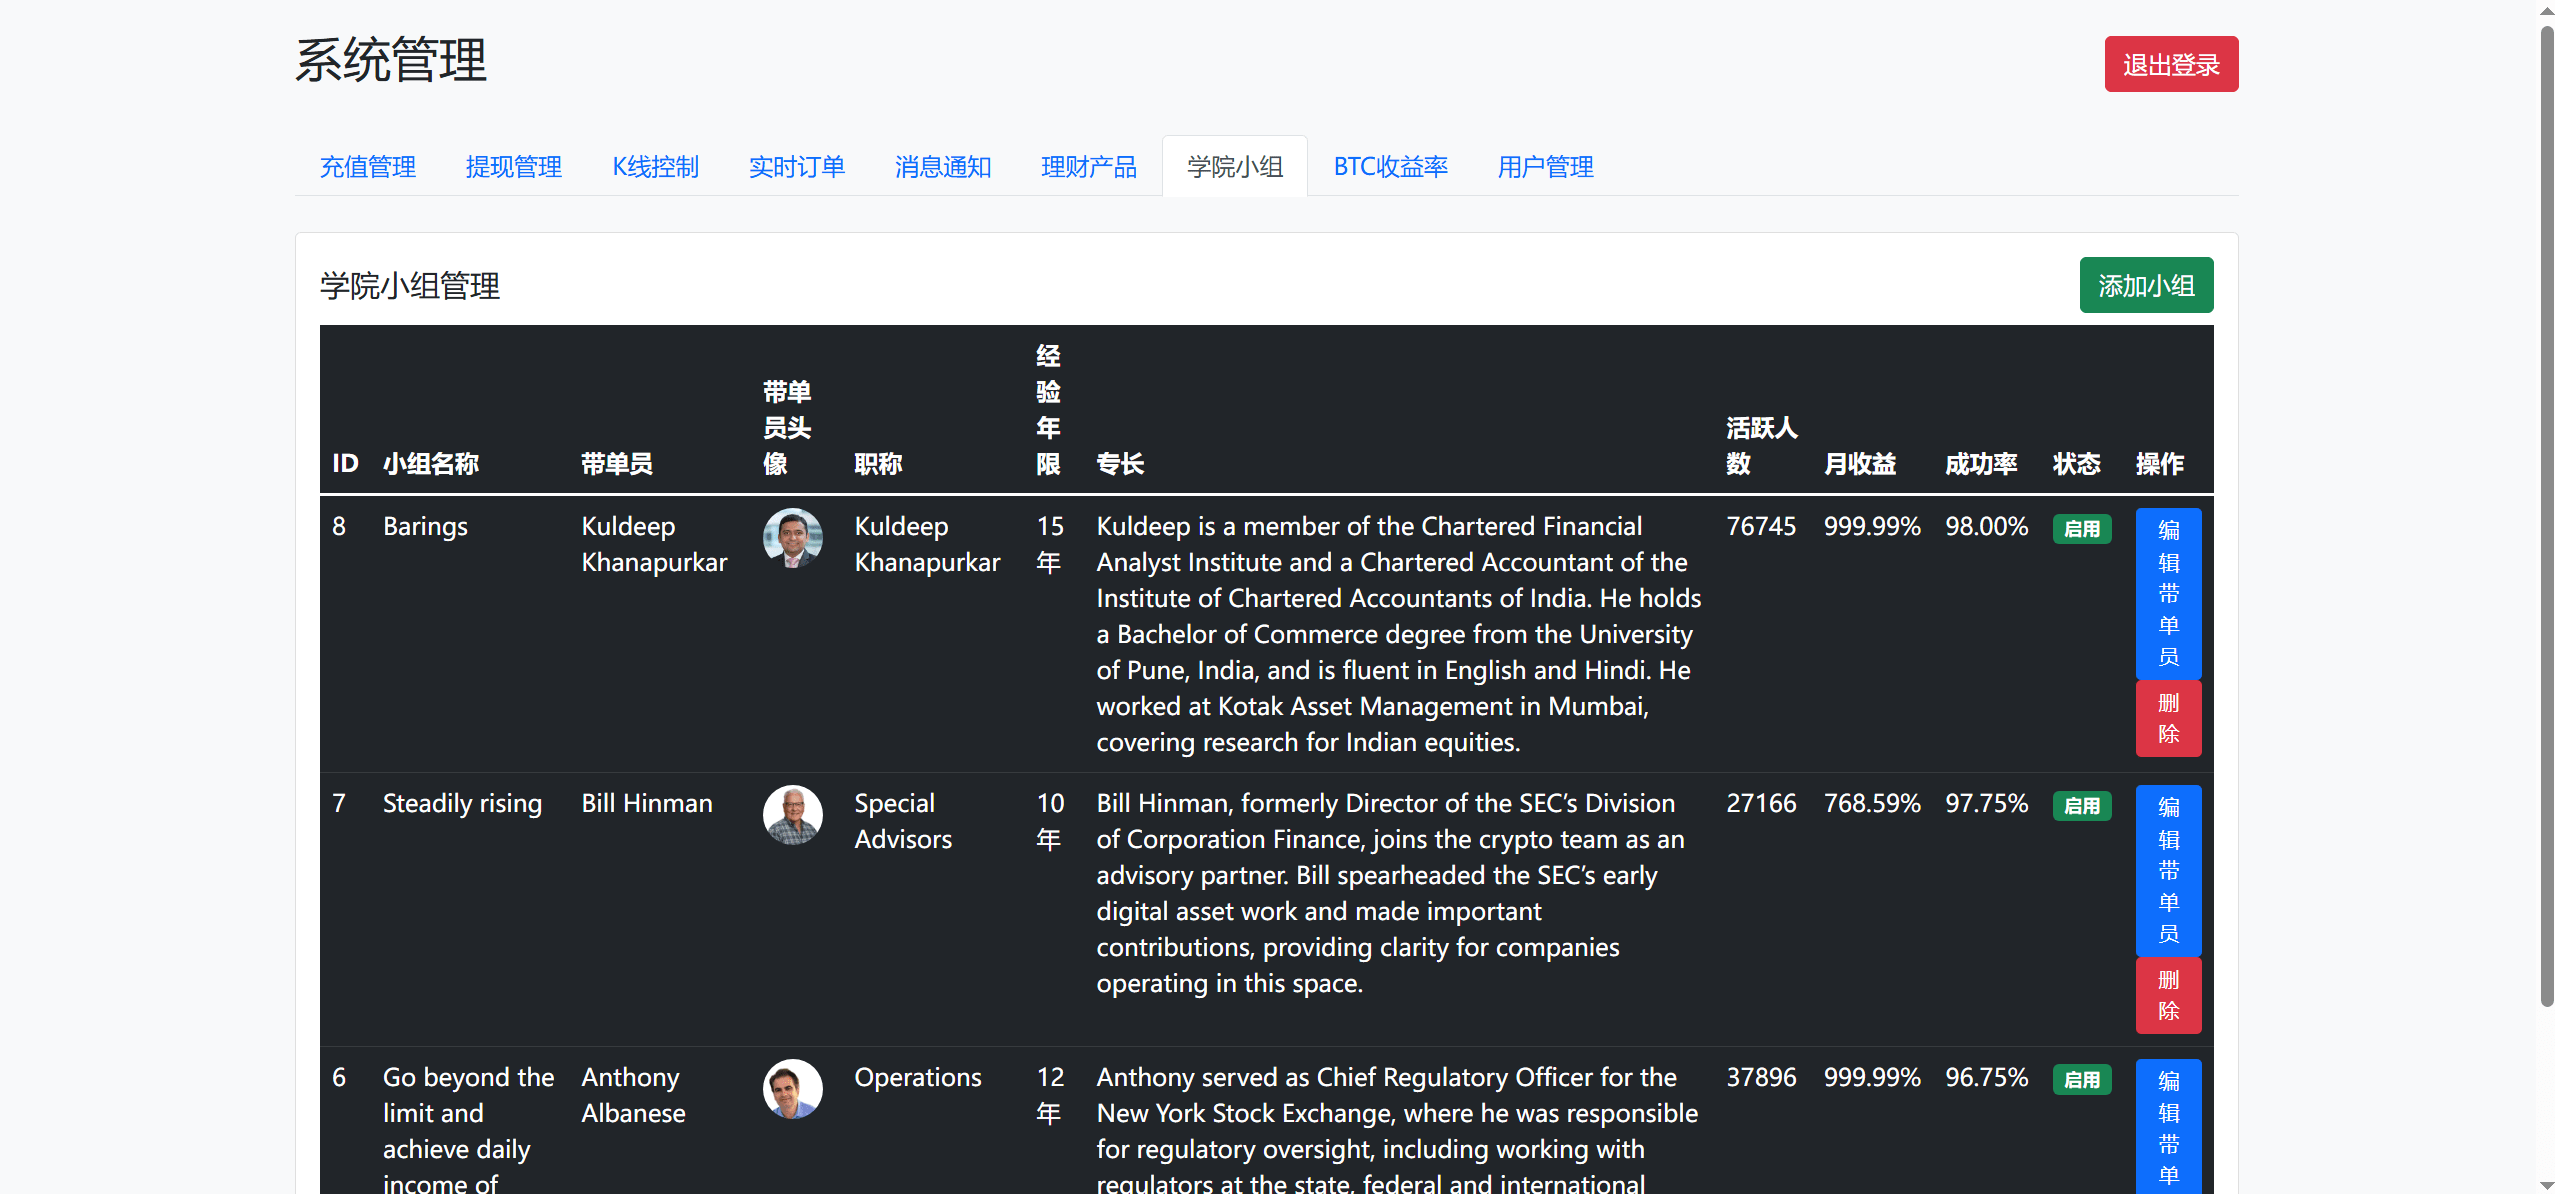Viewport: 2555px width, 1194px height.
Task: Edit the Barings group trader
Action: [x=2167, y=593]
